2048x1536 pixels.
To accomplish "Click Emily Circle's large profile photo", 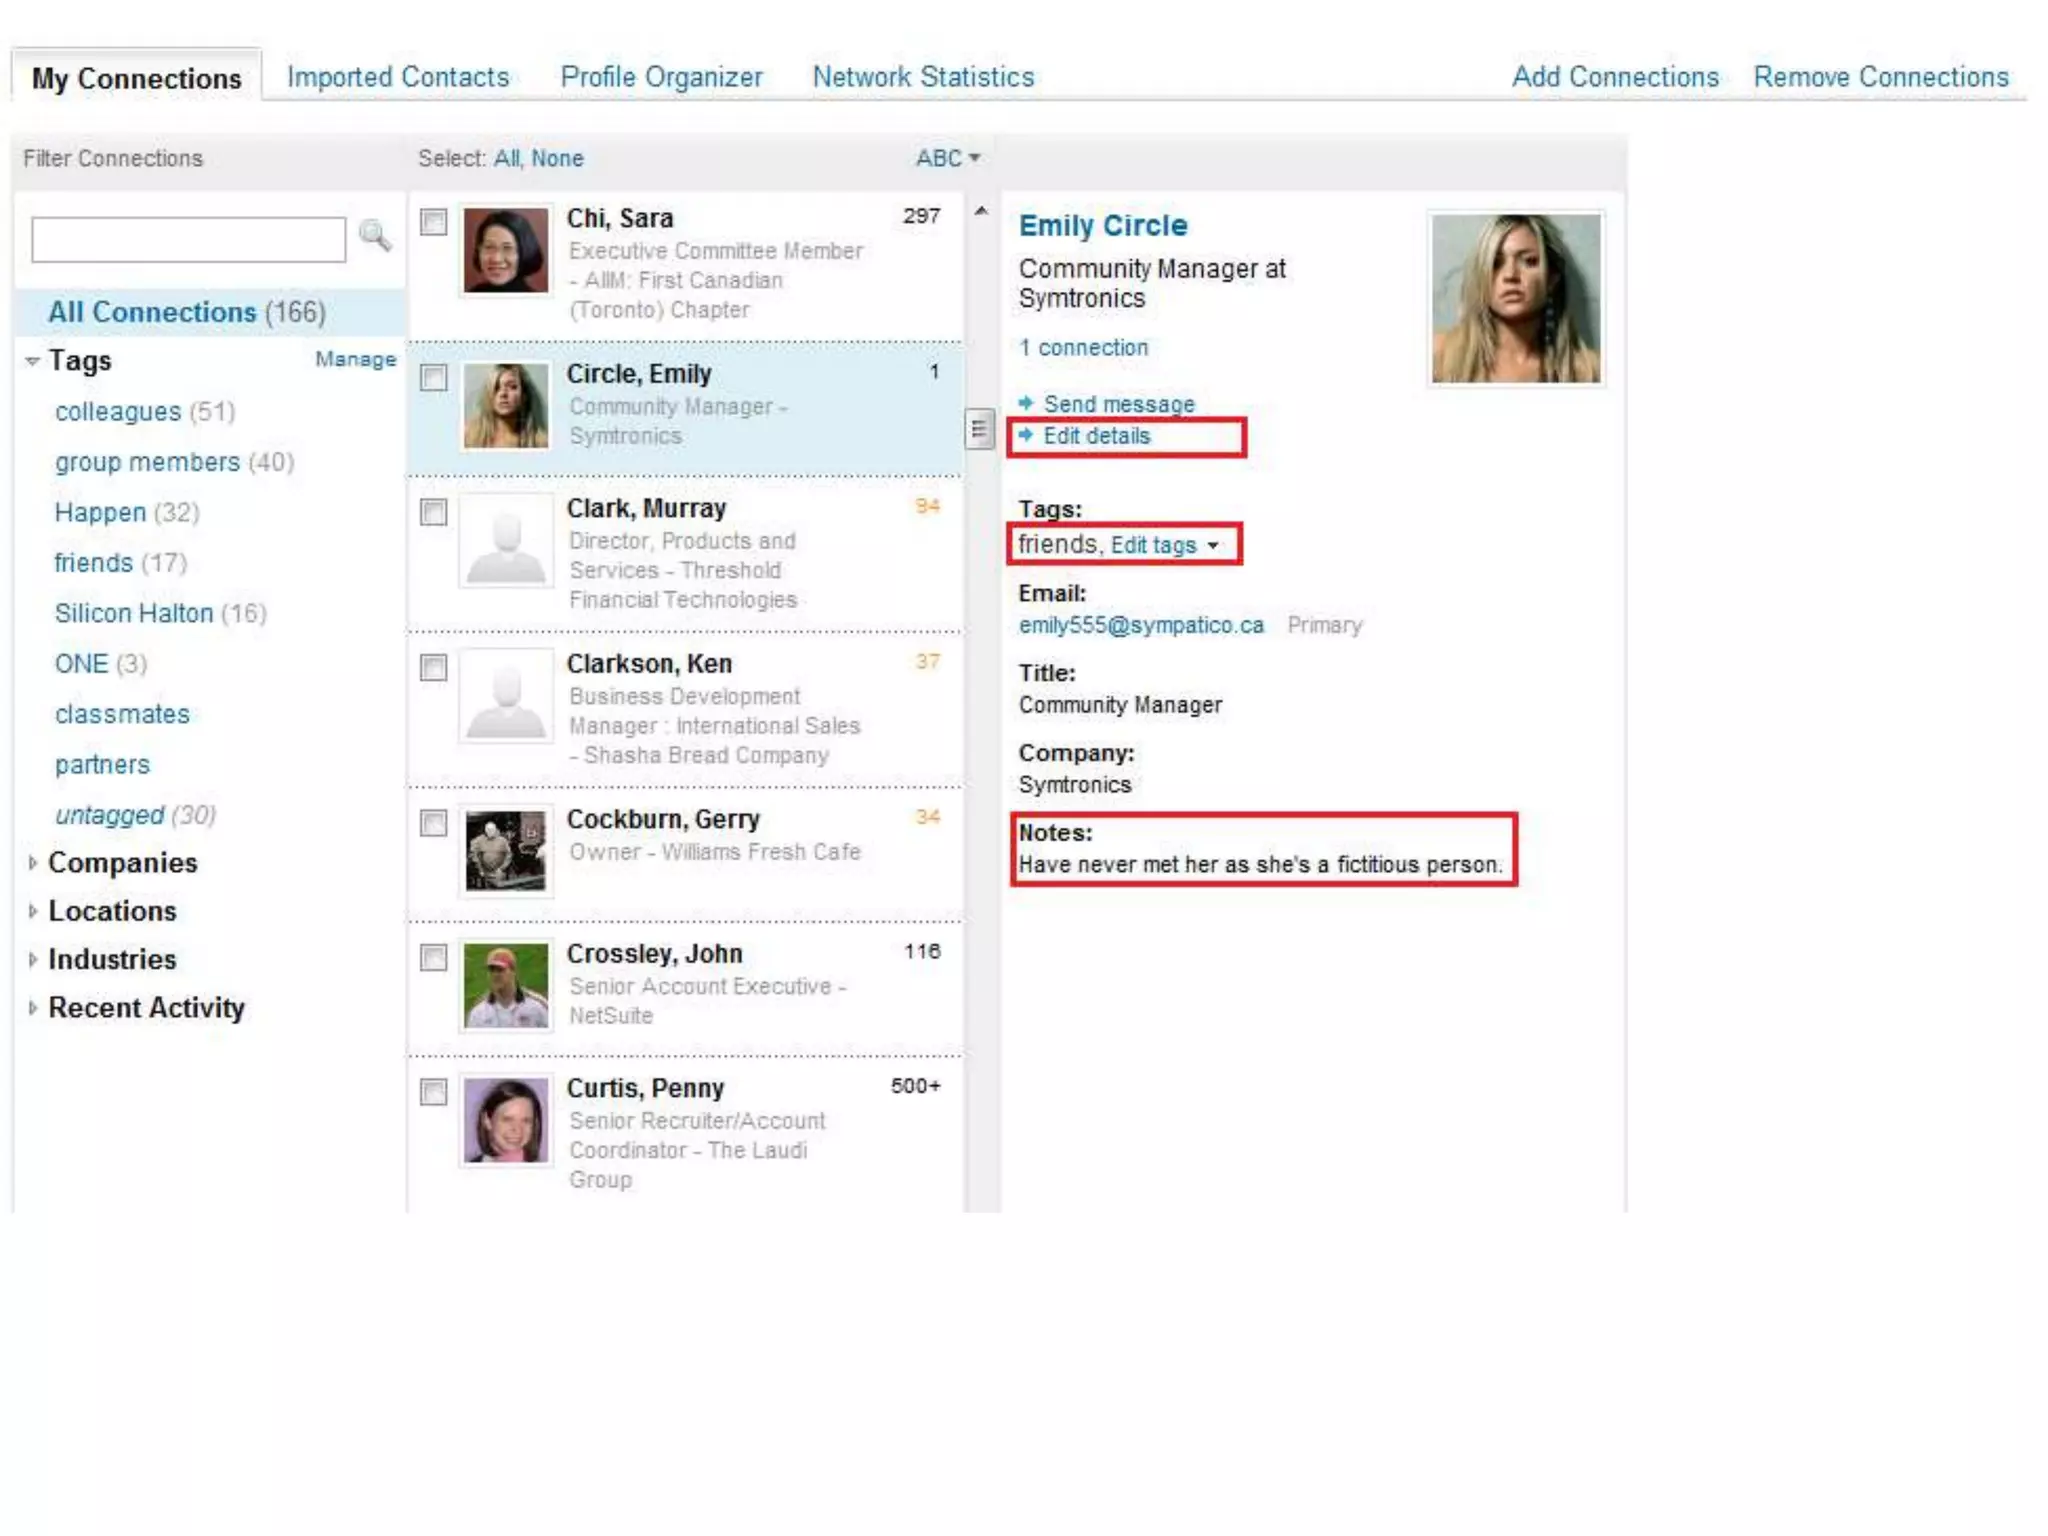I will tap(1514, 298).
